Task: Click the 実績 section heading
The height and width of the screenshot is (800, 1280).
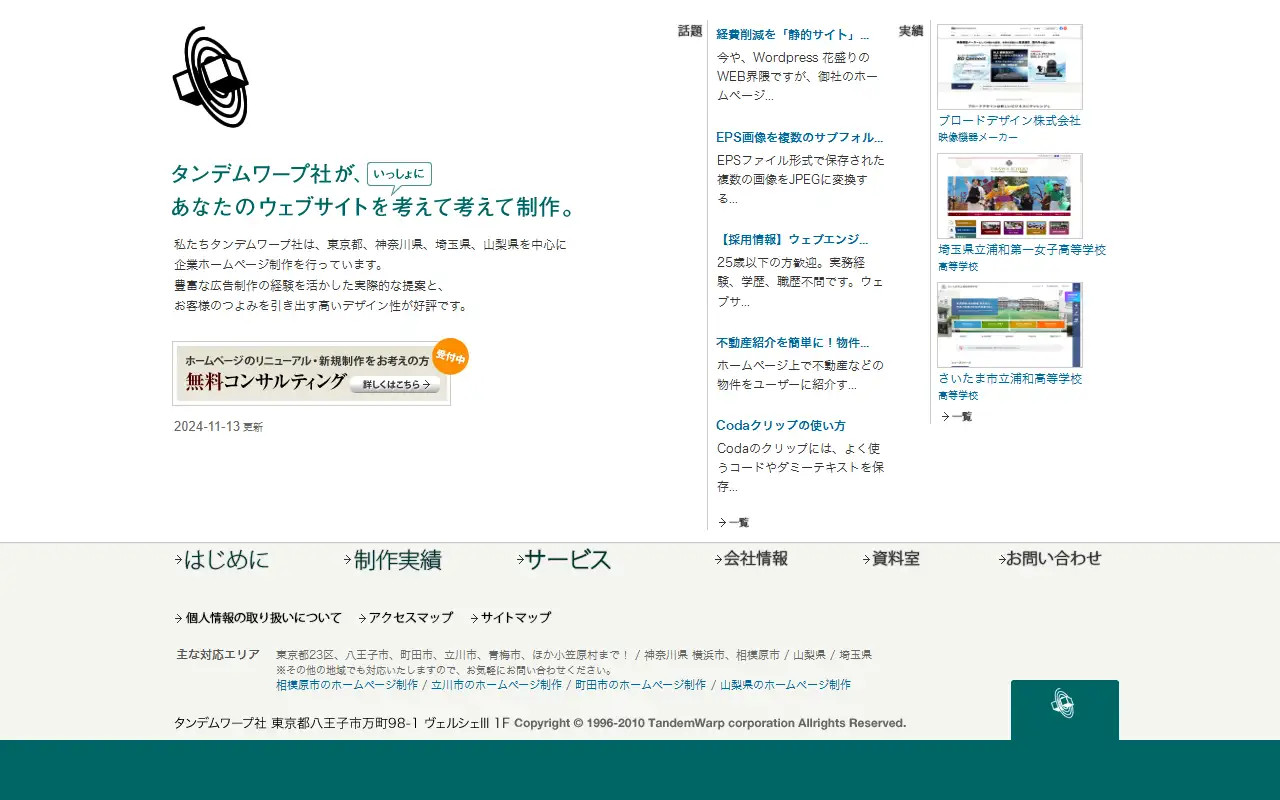Action: pyautogui.click(x=911, y=31)
